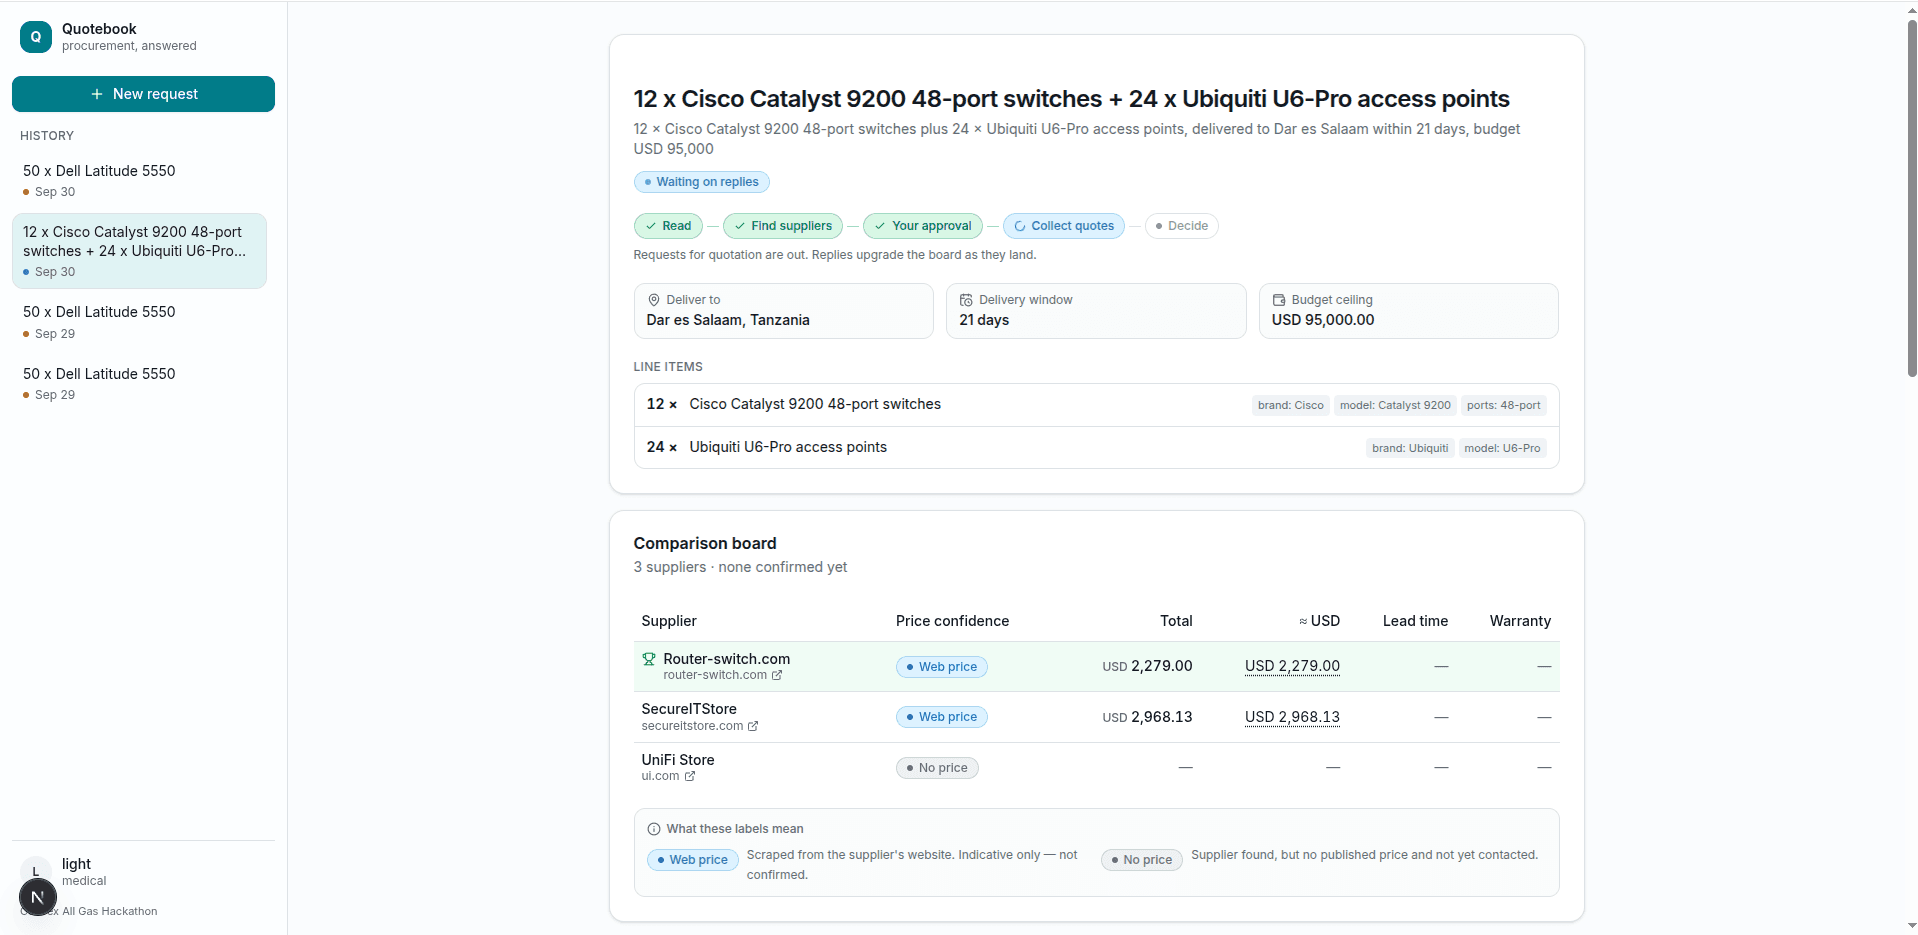The image size is (1918, 935).
Task: Open the Find suppliers step pill
Action: [782, 226]
